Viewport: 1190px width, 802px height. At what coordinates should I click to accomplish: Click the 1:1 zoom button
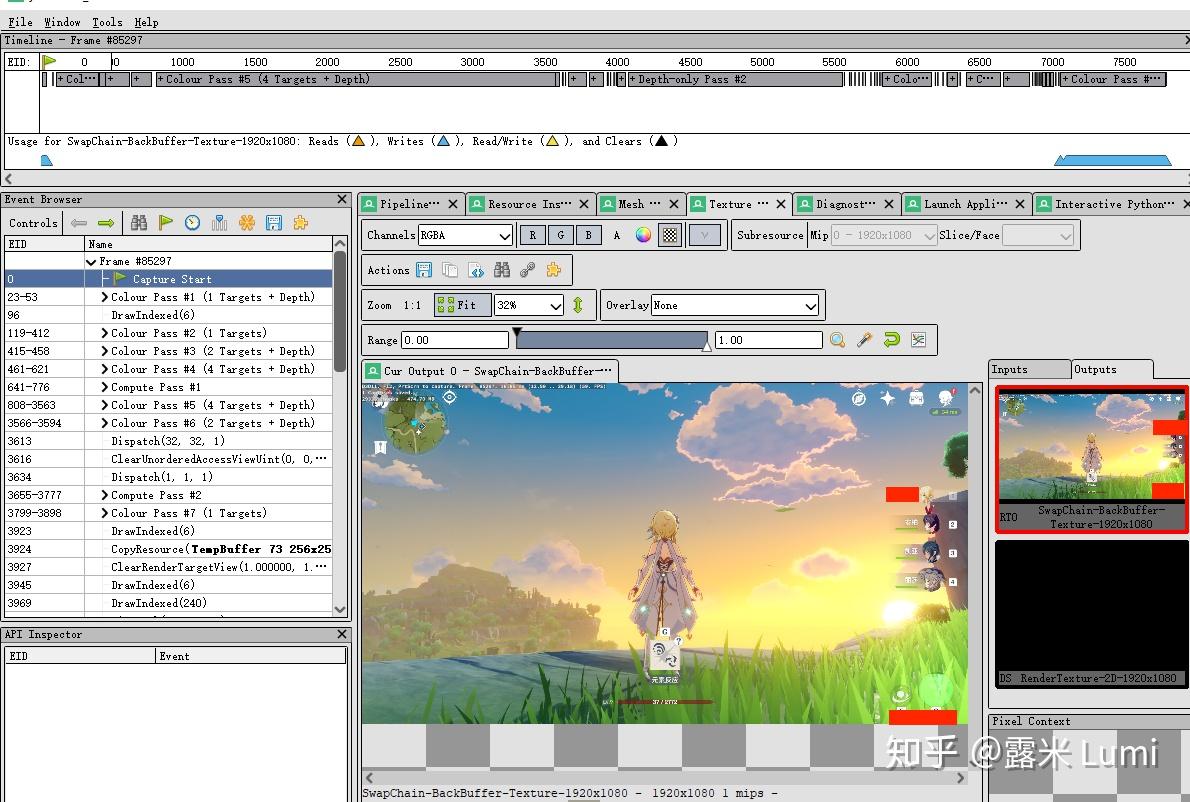tap(414, 305)
